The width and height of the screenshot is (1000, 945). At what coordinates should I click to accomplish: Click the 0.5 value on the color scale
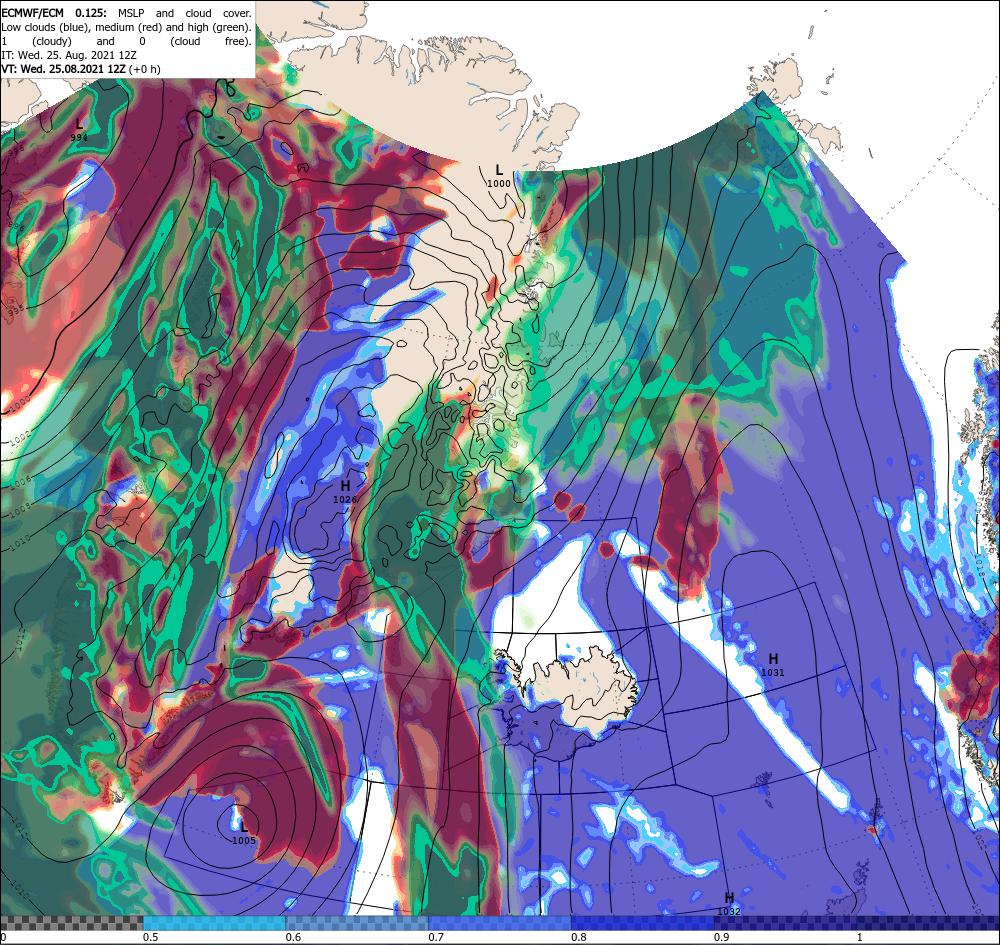click(151, 937)
